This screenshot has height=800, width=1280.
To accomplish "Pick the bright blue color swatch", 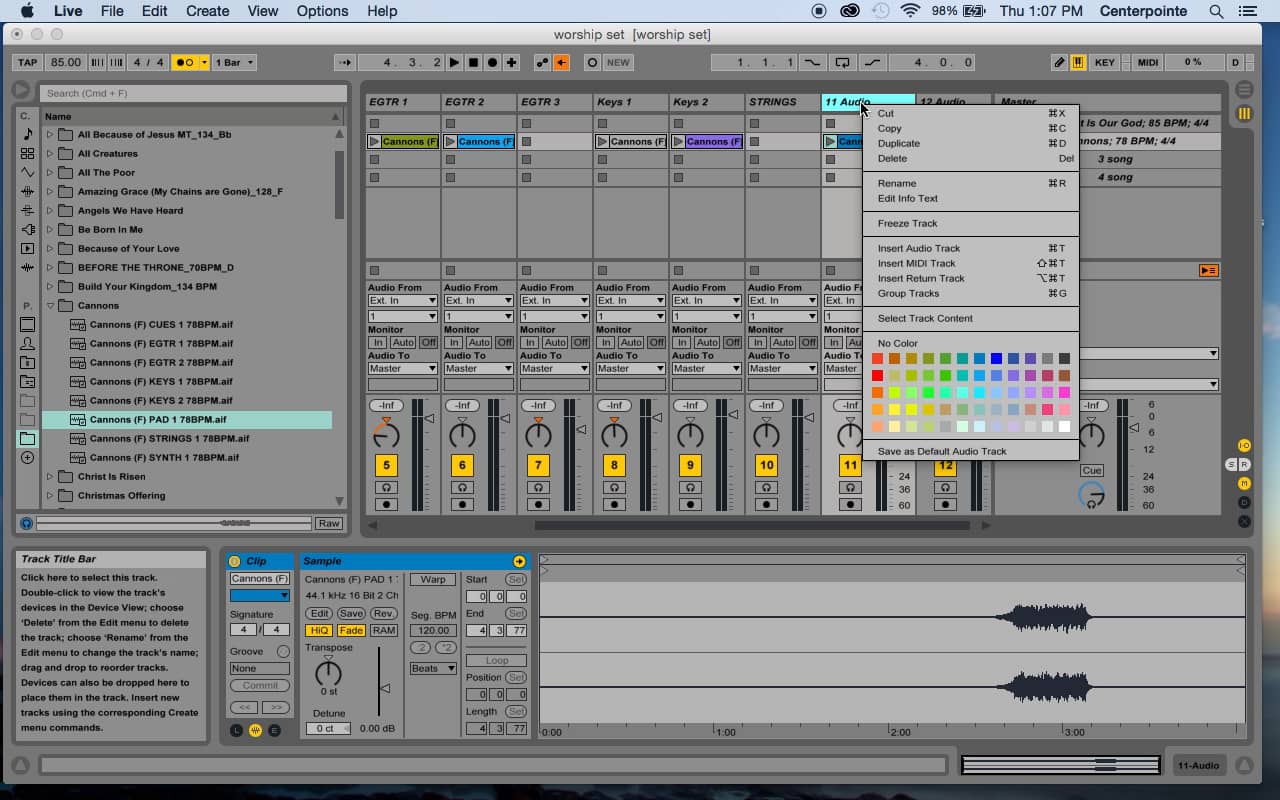I will coord(996,359).
